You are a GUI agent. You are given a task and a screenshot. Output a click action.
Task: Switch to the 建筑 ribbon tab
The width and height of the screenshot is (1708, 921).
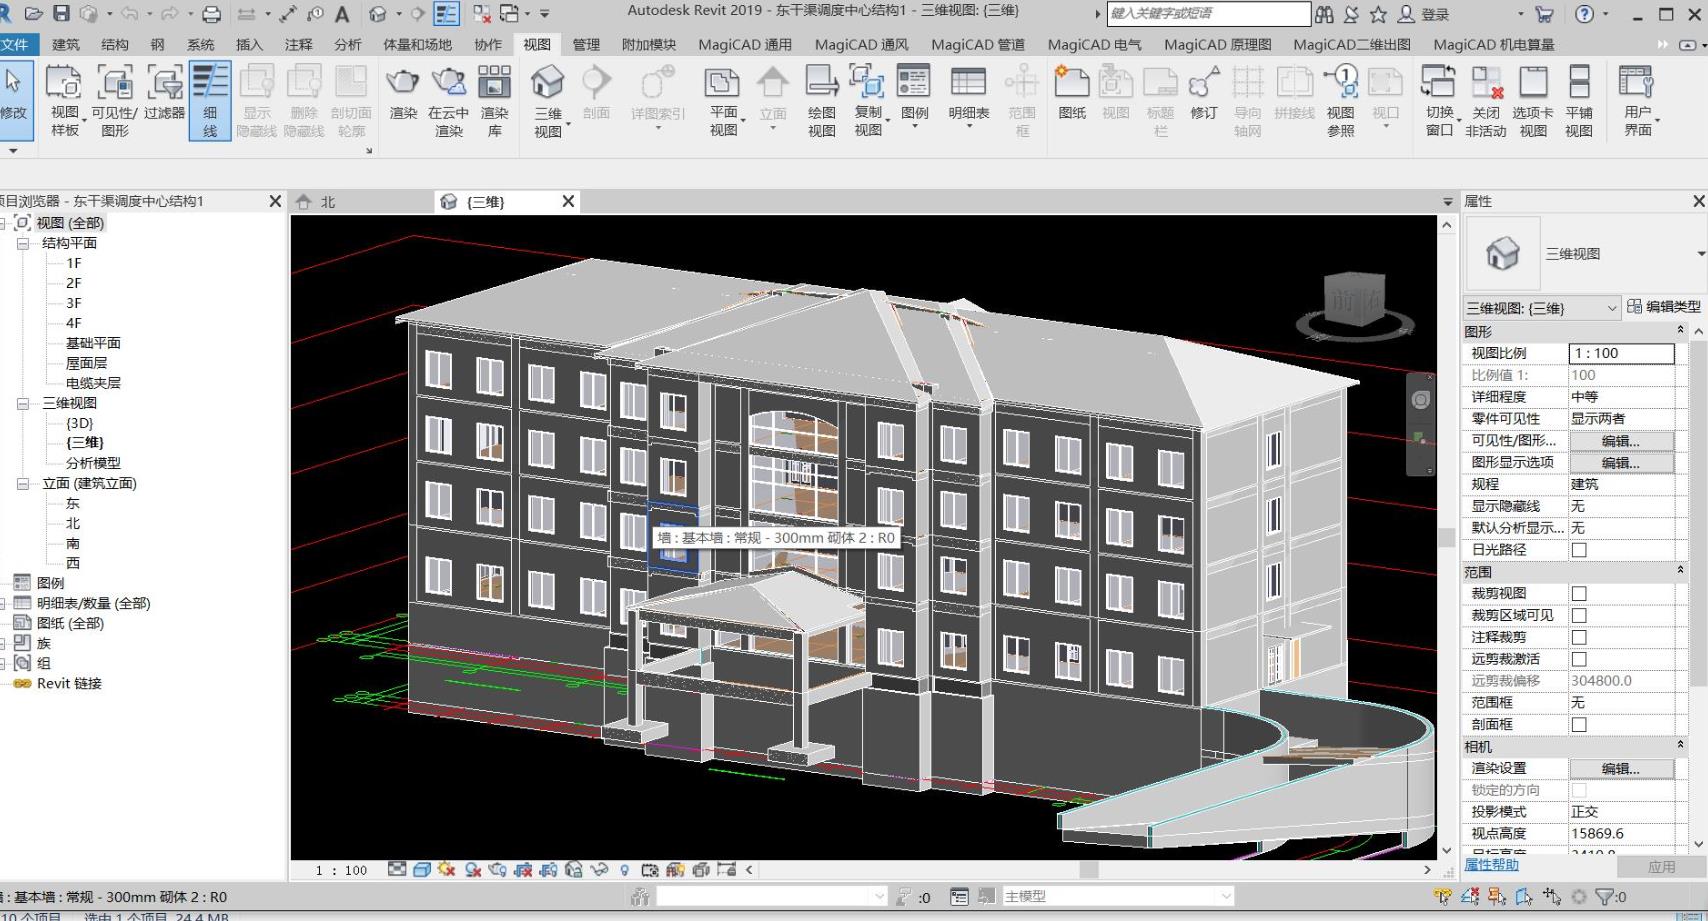66,44
